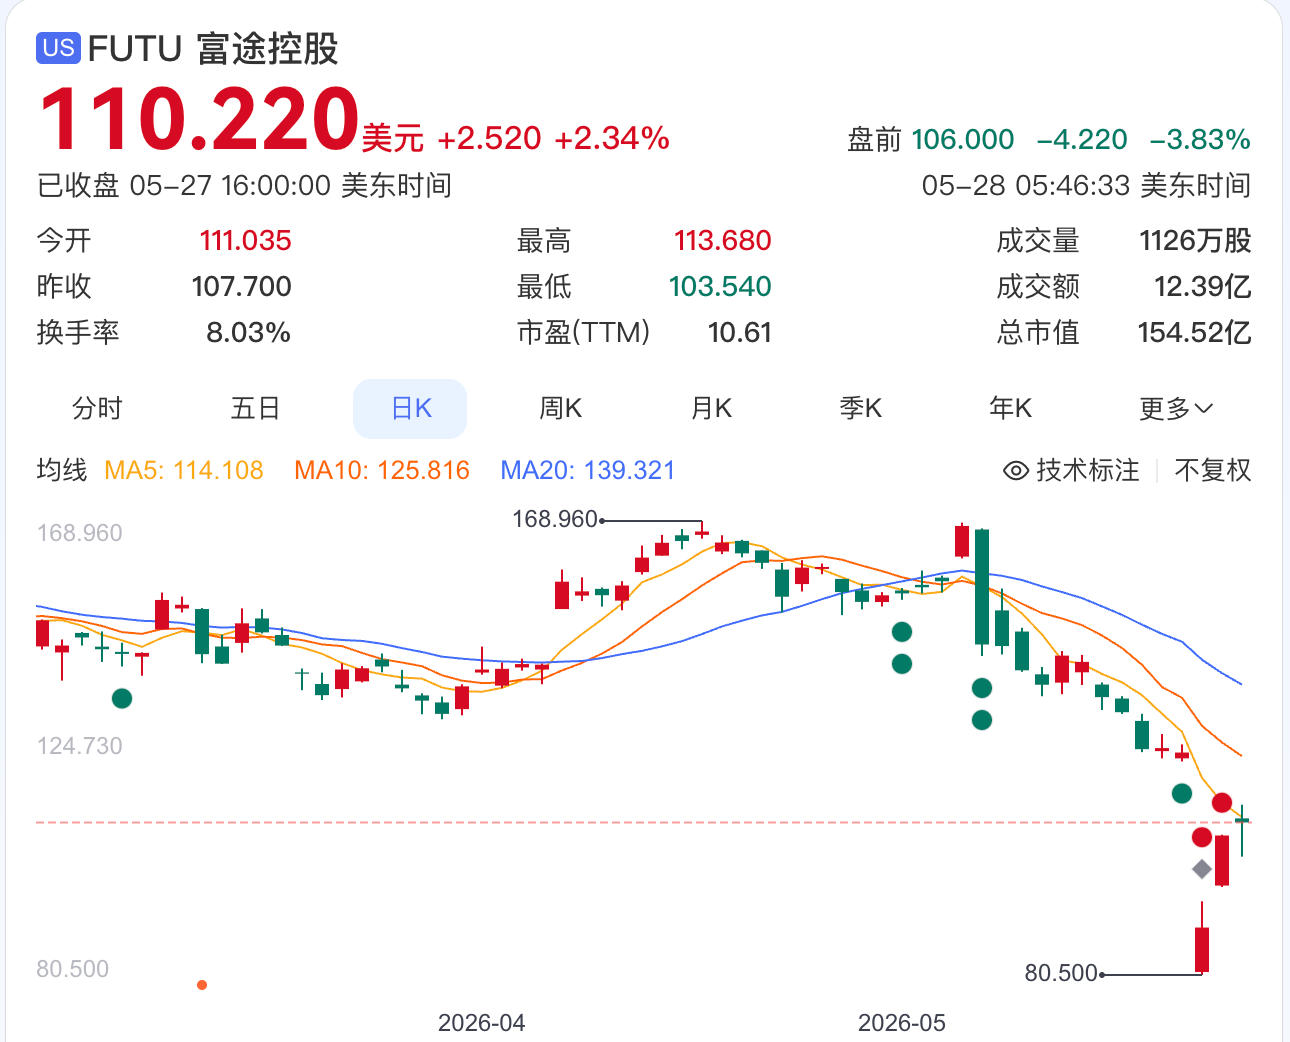Click the small orange dot near the chart bottom

pos(202,985)
